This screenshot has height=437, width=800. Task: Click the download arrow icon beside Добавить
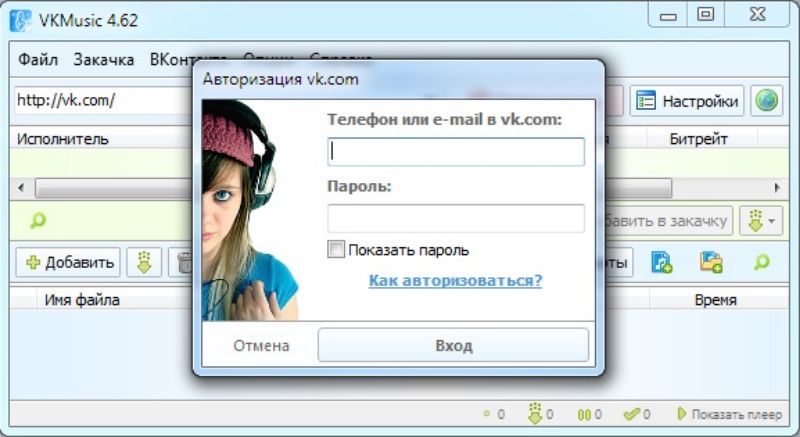[x=144, y=263]
